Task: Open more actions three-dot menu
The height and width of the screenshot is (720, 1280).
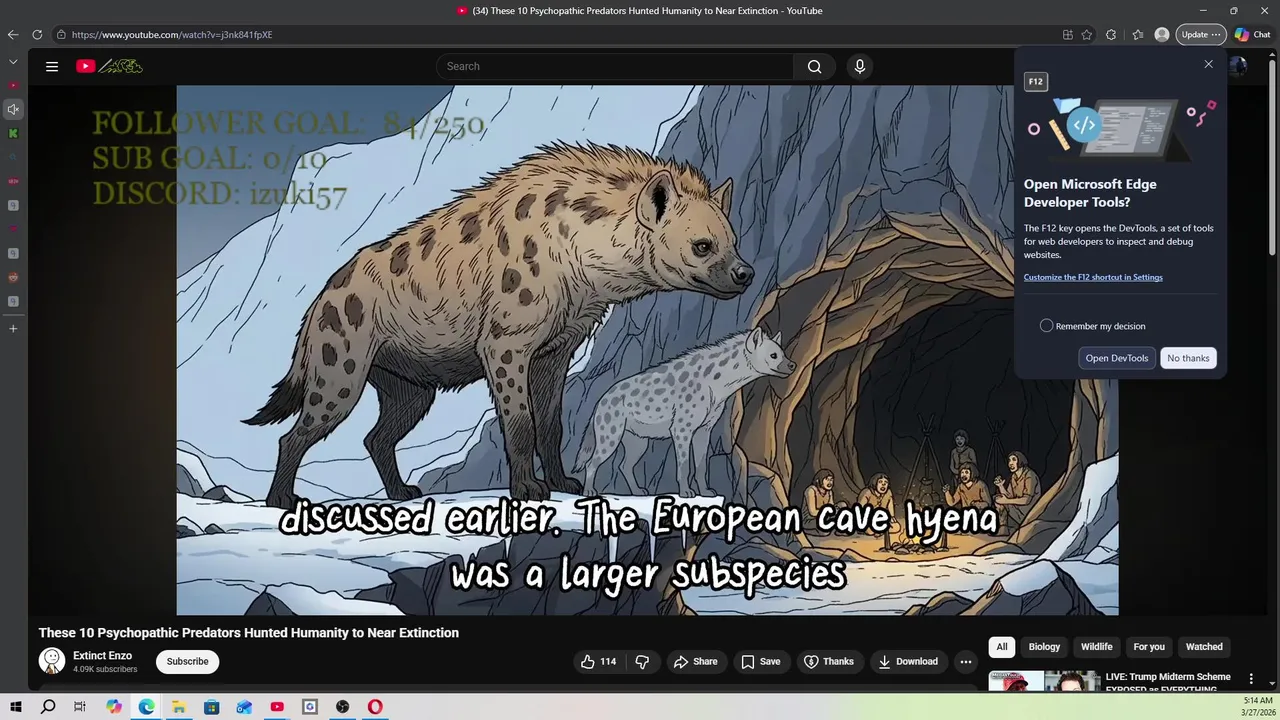Action: tap(965, 661)
